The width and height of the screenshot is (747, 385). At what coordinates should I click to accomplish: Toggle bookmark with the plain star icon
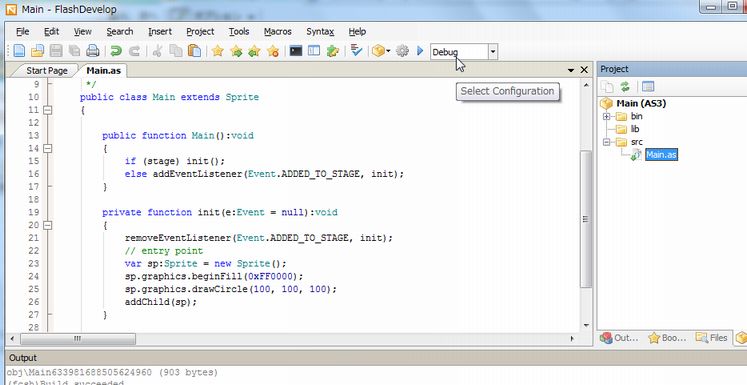pyautogui.click(x=218, y=51)
